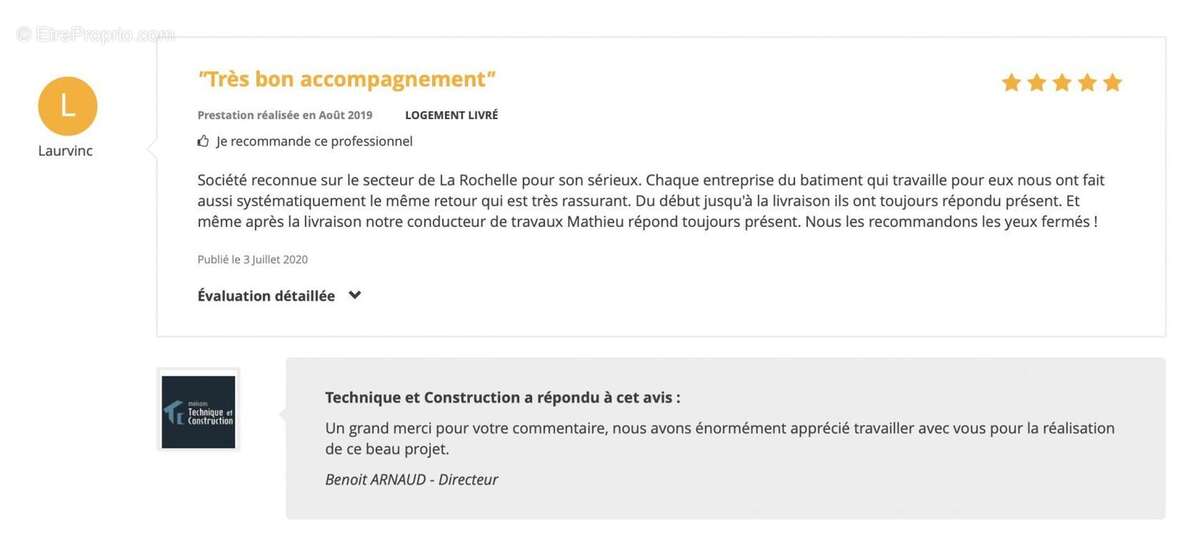
Task: Click the third rating star
Action: click(x=1062, y=83)
